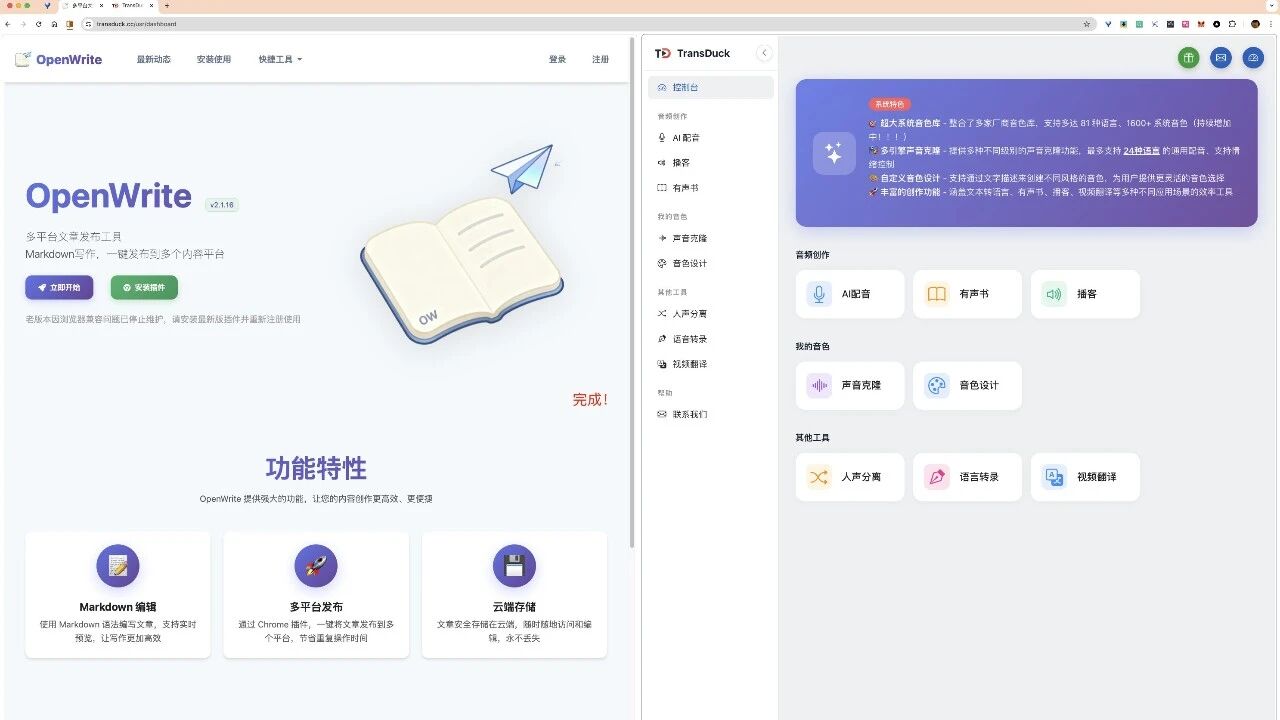Select 声音克隆 in the TransDuck sidebar
This screenshot has height=720, width=1280.
pos(711,238)
